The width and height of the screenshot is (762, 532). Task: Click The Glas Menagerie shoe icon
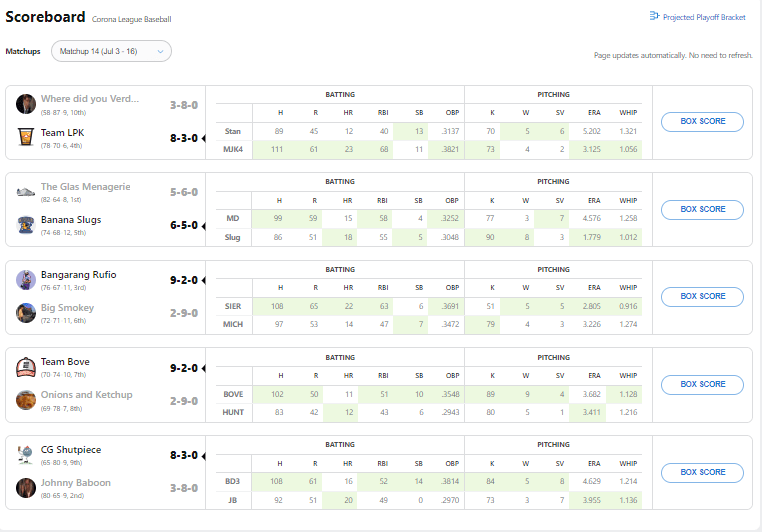pyautogui.click(x=26, y=192)
